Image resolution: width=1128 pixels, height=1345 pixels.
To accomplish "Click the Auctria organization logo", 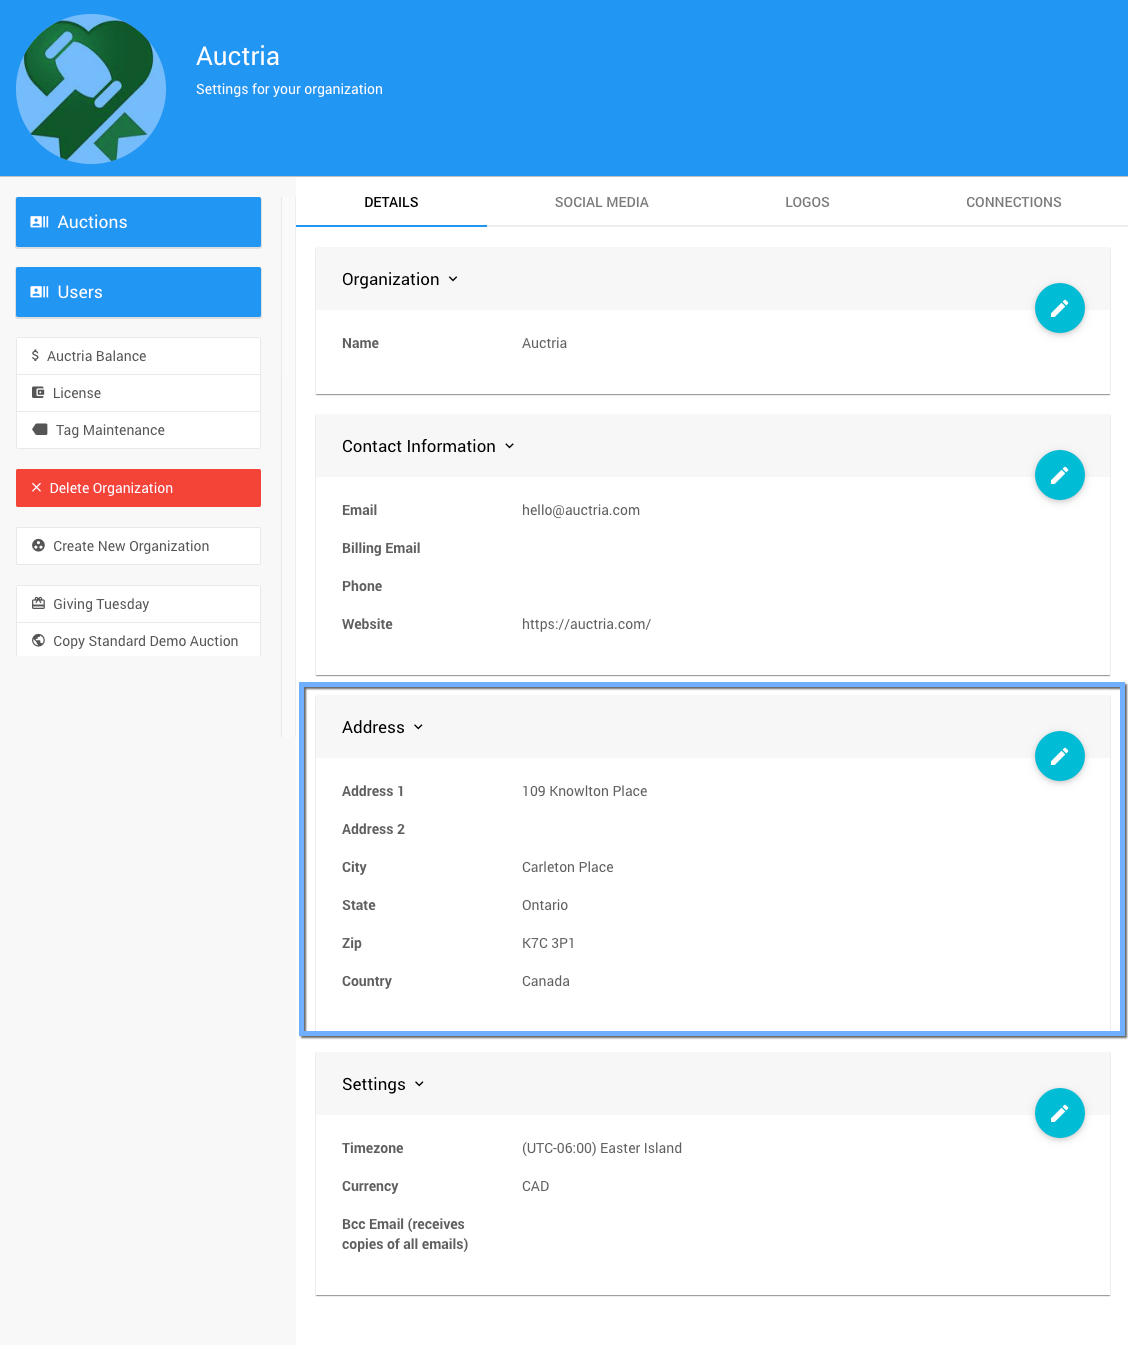I will point(91,89).
